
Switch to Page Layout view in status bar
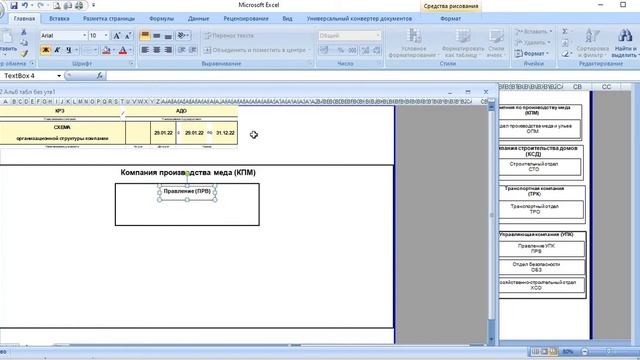point(544,351)
